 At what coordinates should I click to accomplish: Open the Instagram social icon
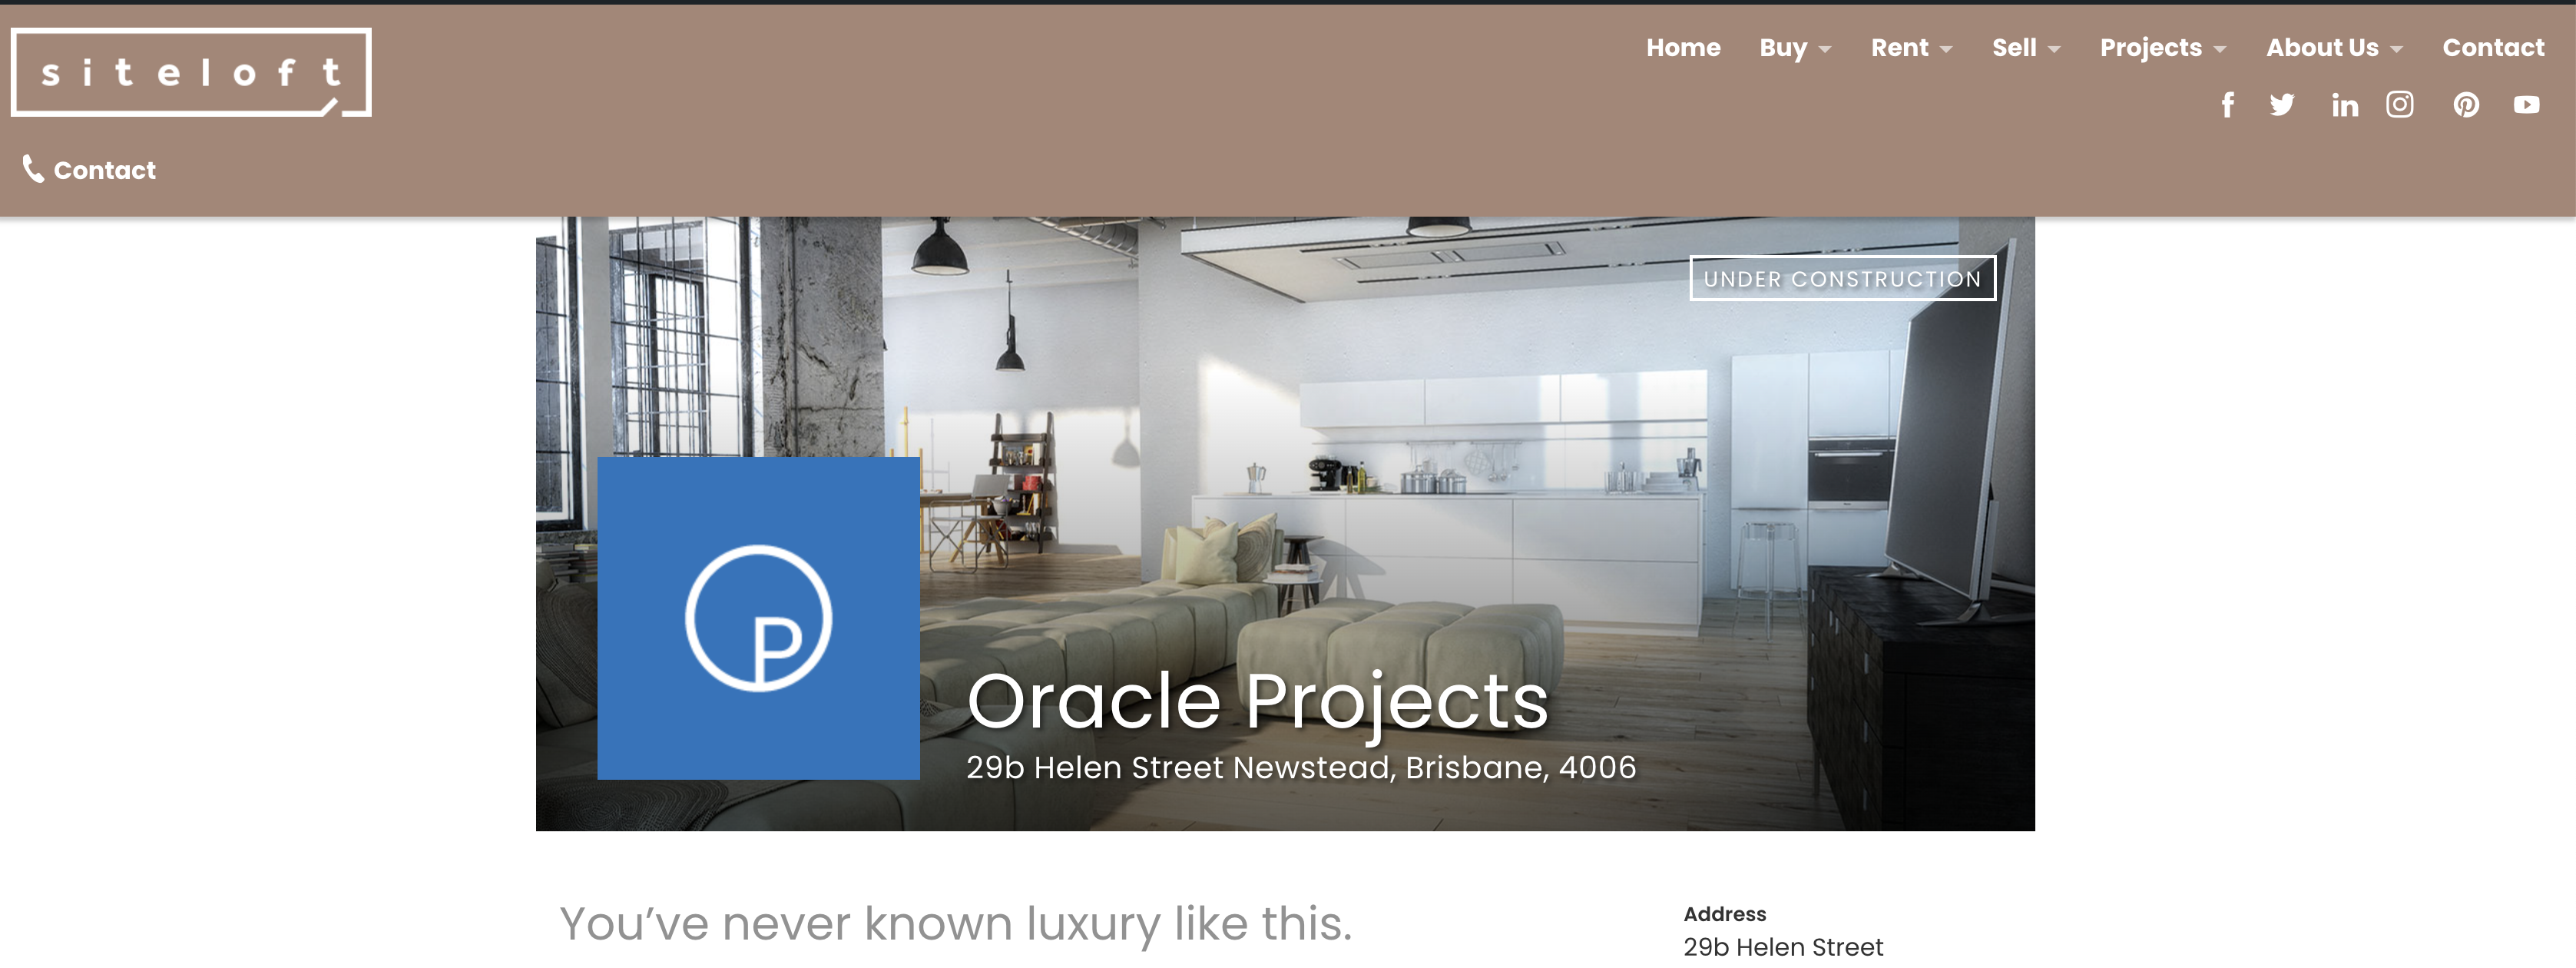click(x=2400, y=105)
